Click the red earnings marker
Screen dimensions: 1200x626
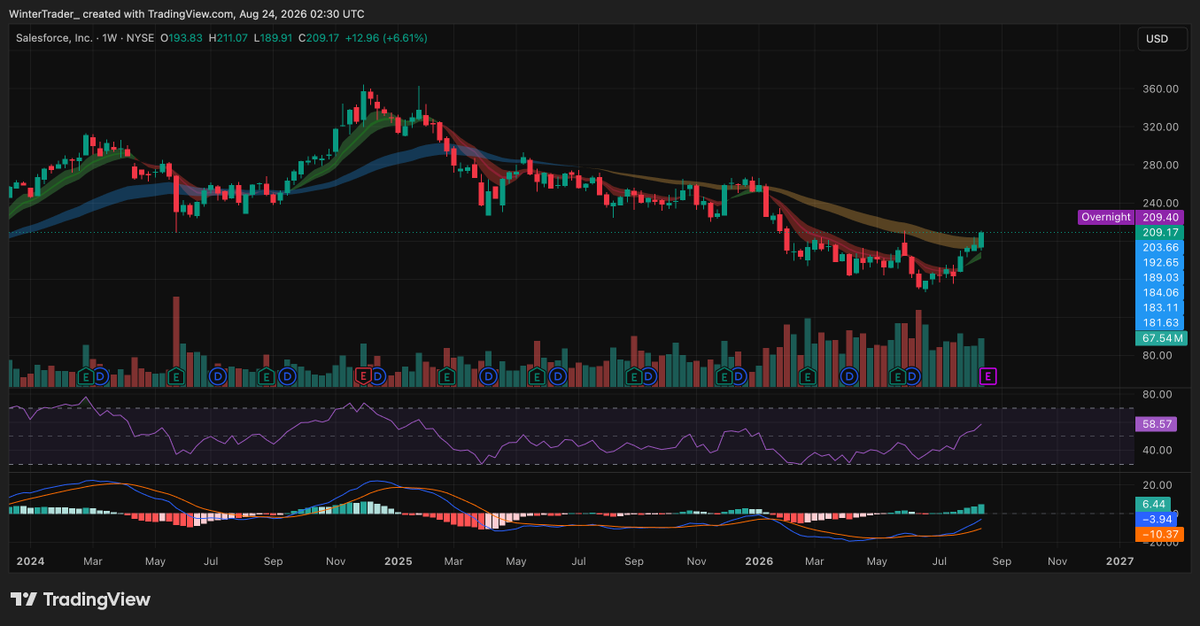pos(364,376)
